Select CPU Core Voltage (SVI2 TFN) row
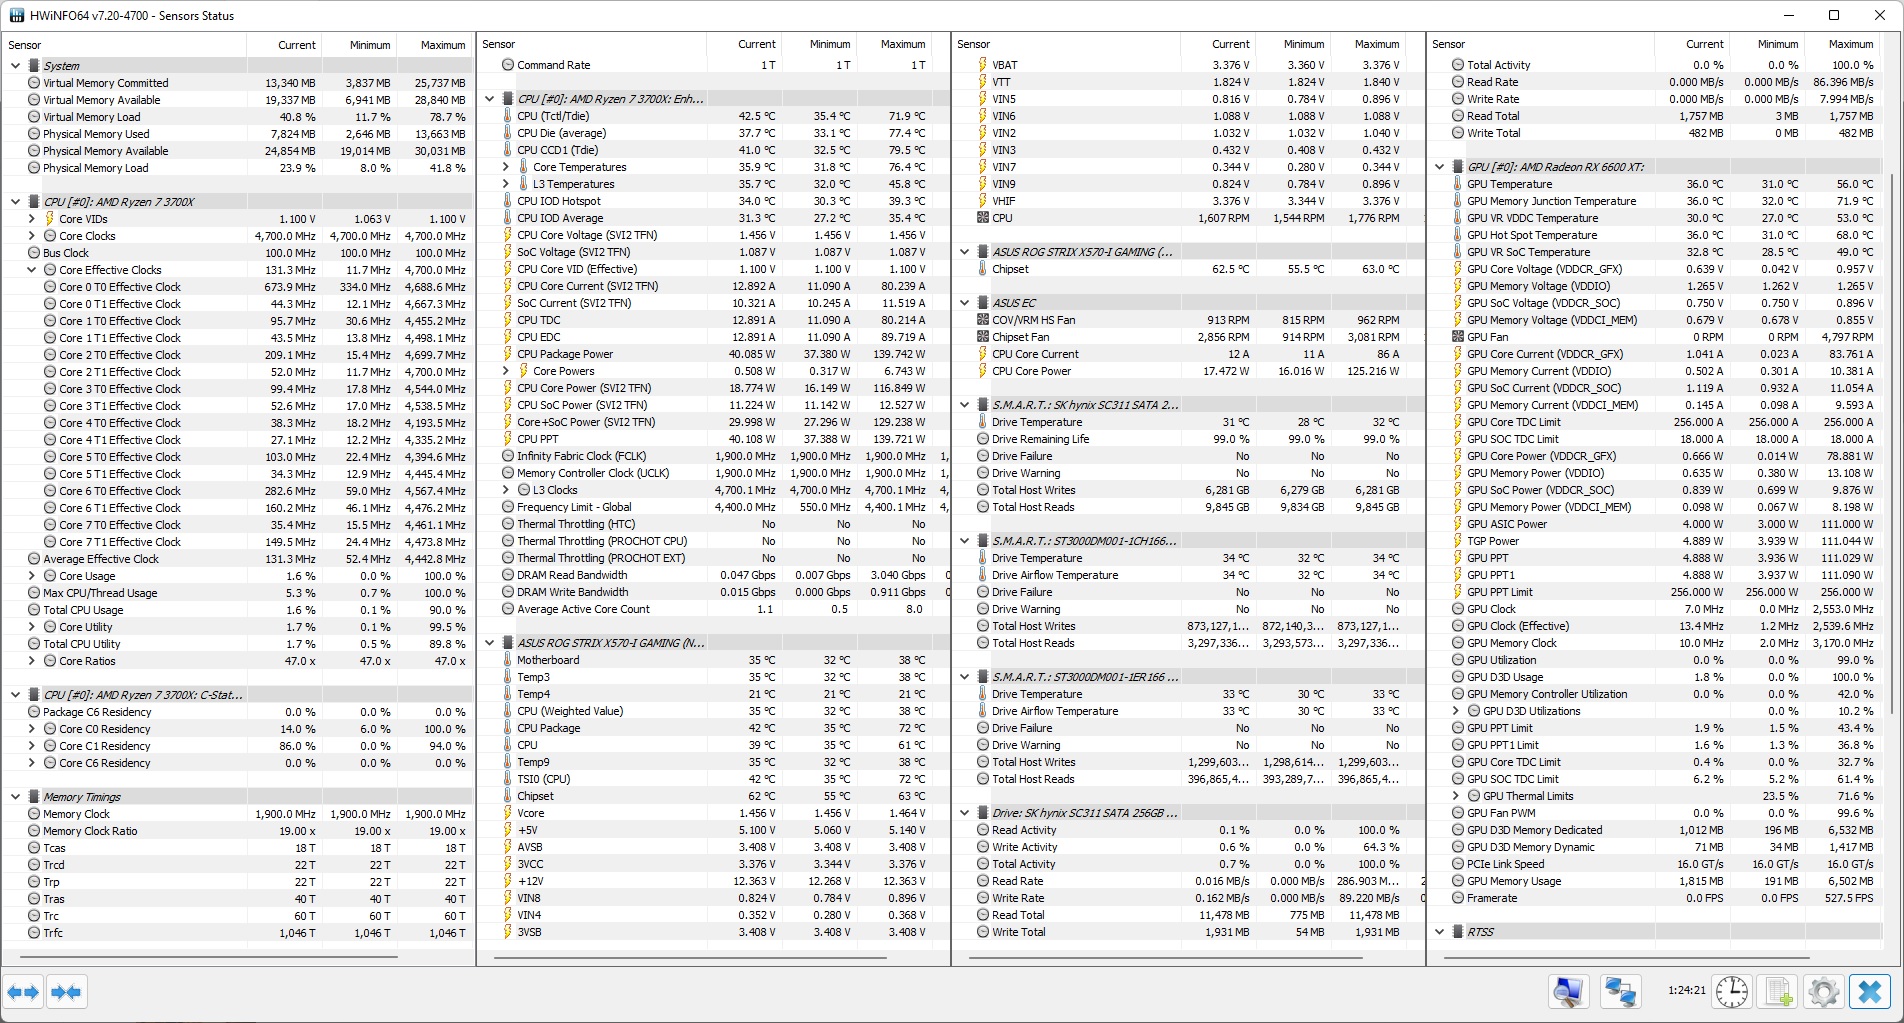1904x1023 pixels. point(713,235)
